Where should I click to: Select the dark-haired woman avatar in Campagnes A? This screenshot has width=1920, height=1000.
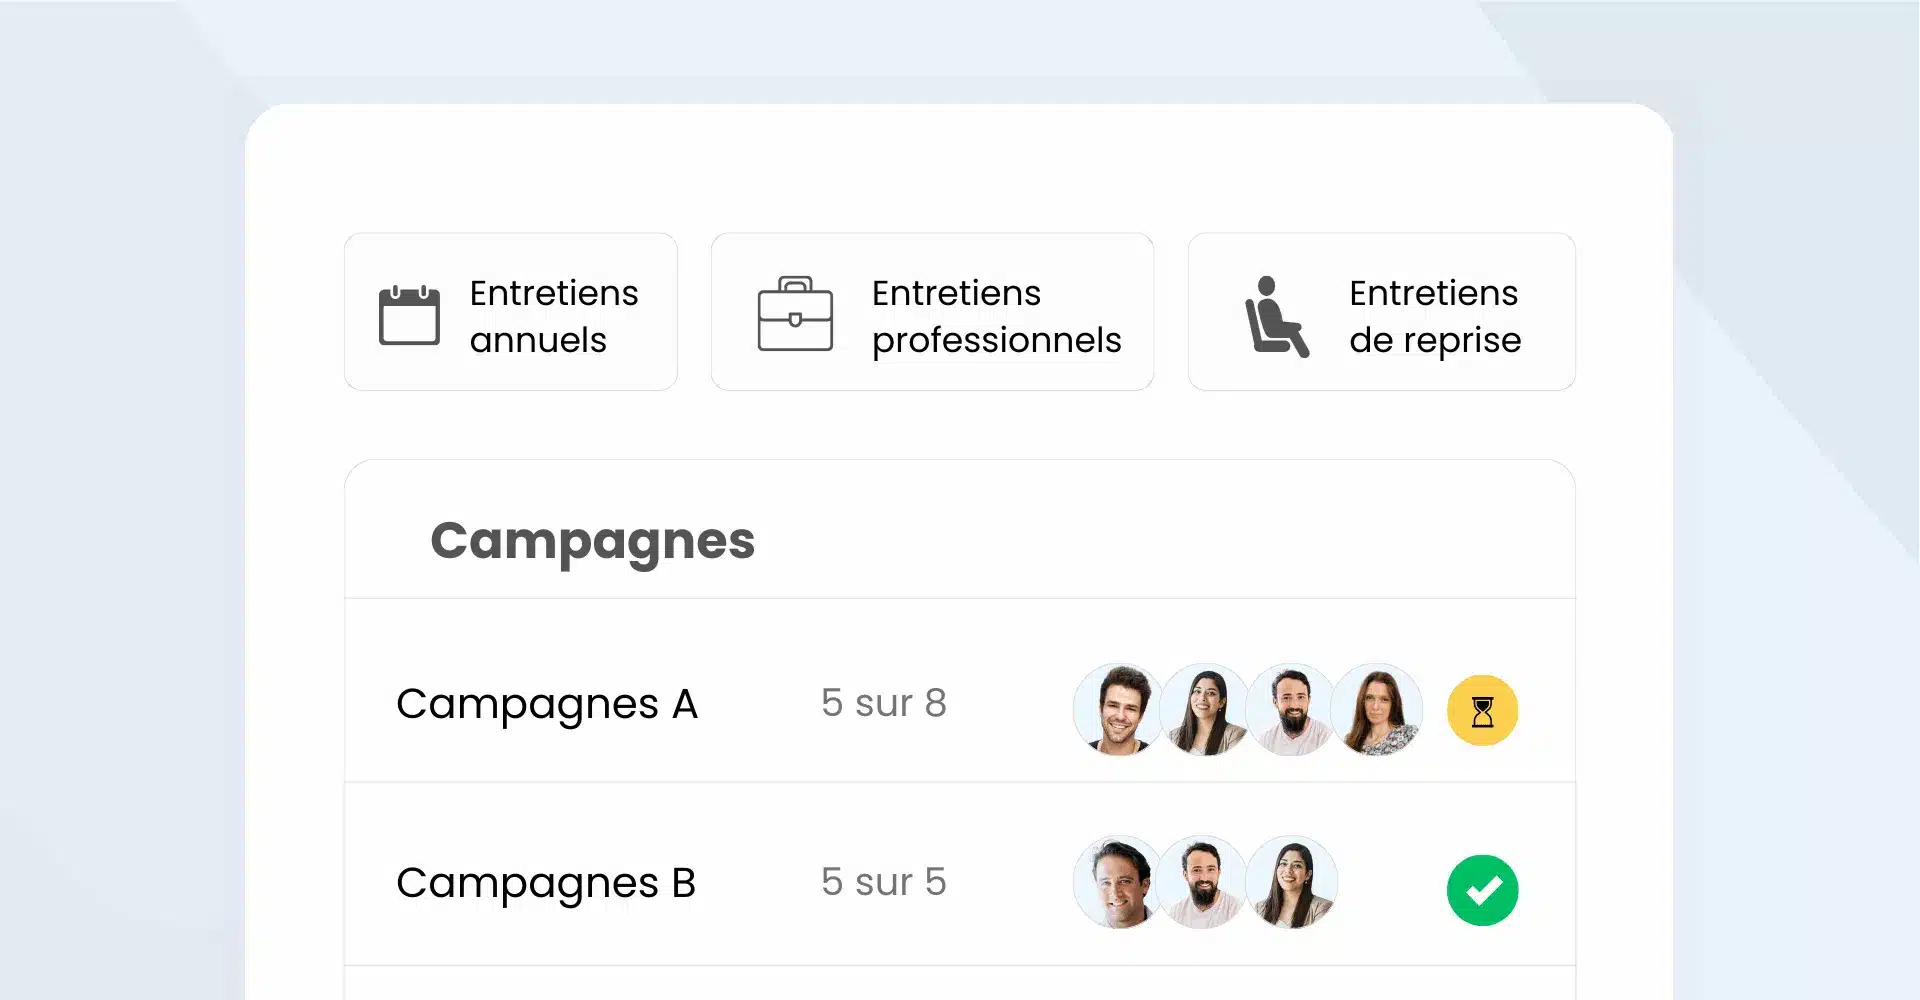tap(1206, 709)
